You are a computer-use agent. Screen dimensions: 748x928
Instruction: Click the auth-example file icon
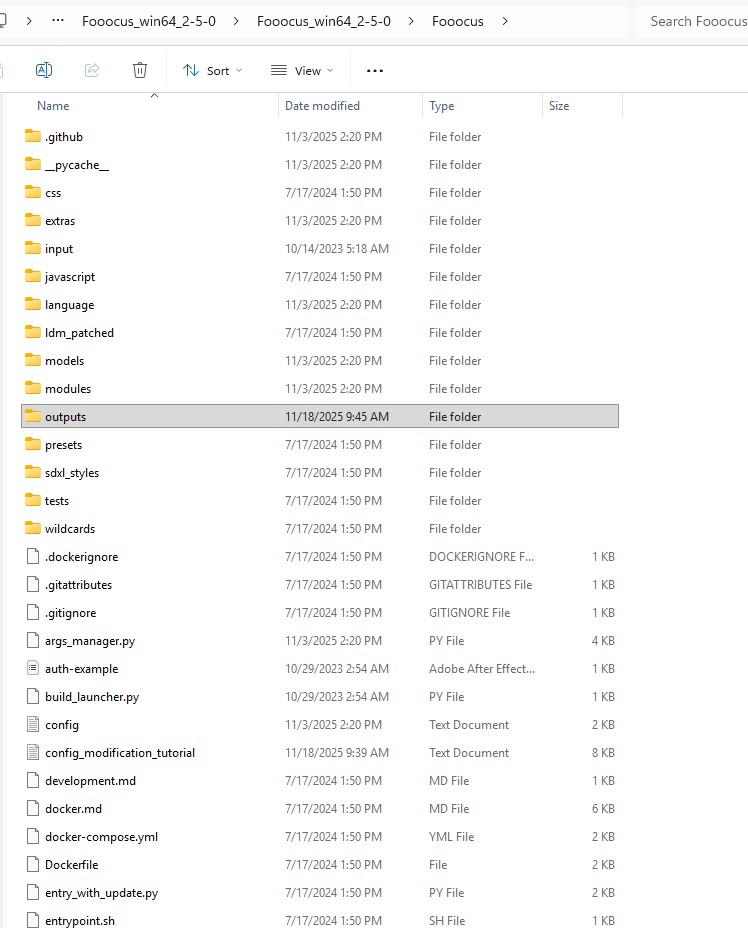(x=33, y=669)
